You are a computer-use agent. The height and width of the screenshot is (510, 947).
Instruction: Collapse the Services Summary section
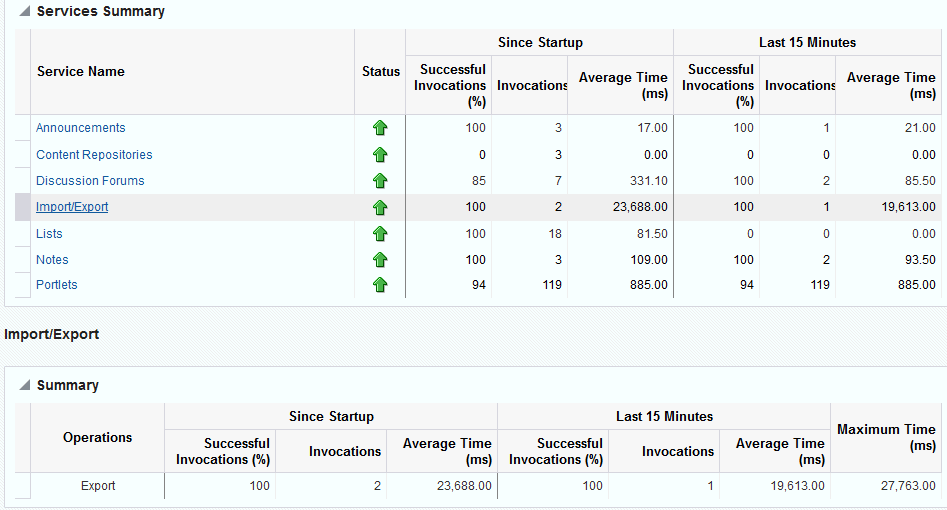[24, 12]
